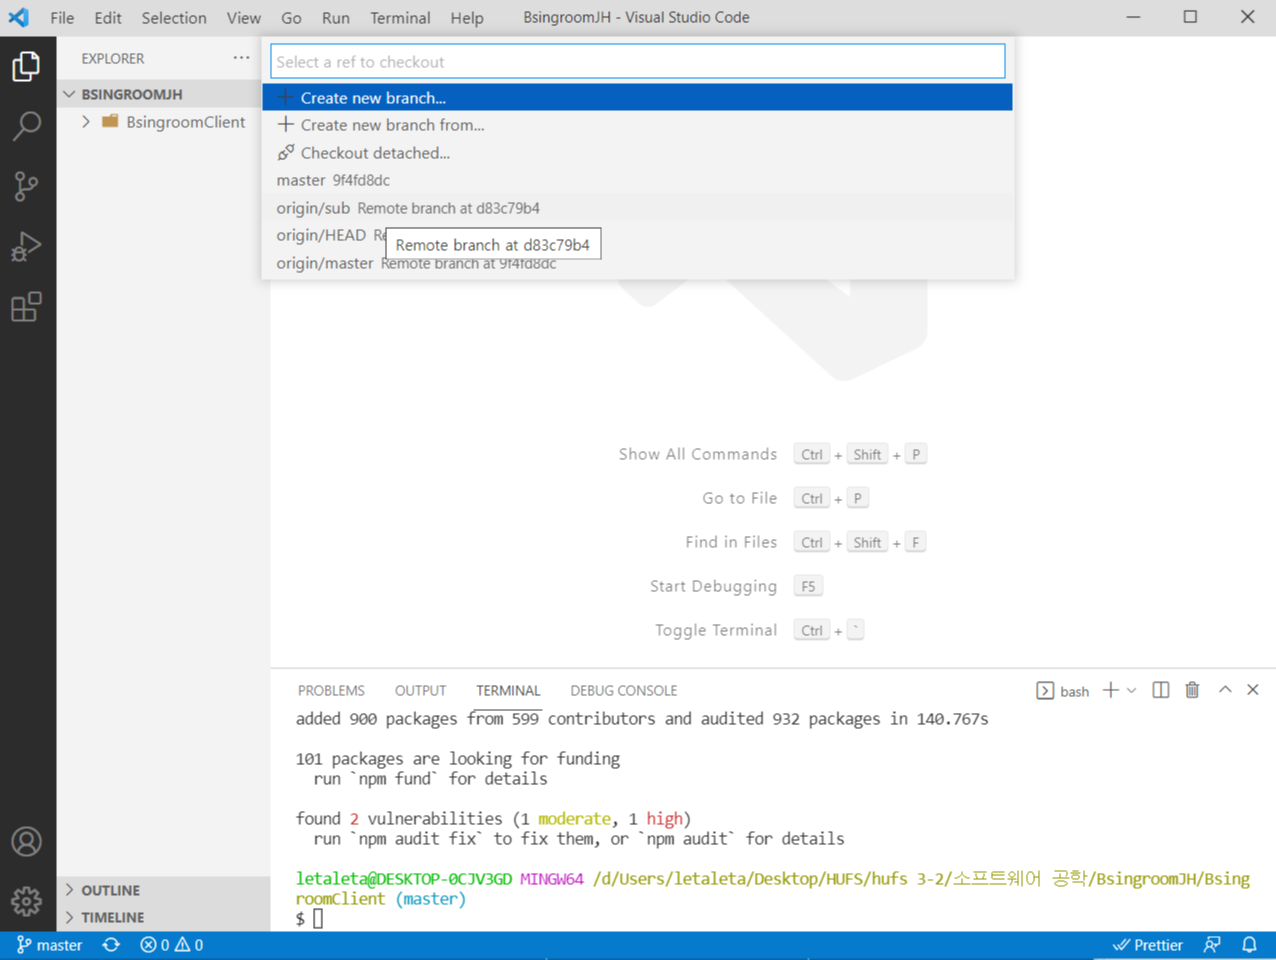
Task: Open the Terminal menu
Action: pyautogui.click(x=400, y=17)
